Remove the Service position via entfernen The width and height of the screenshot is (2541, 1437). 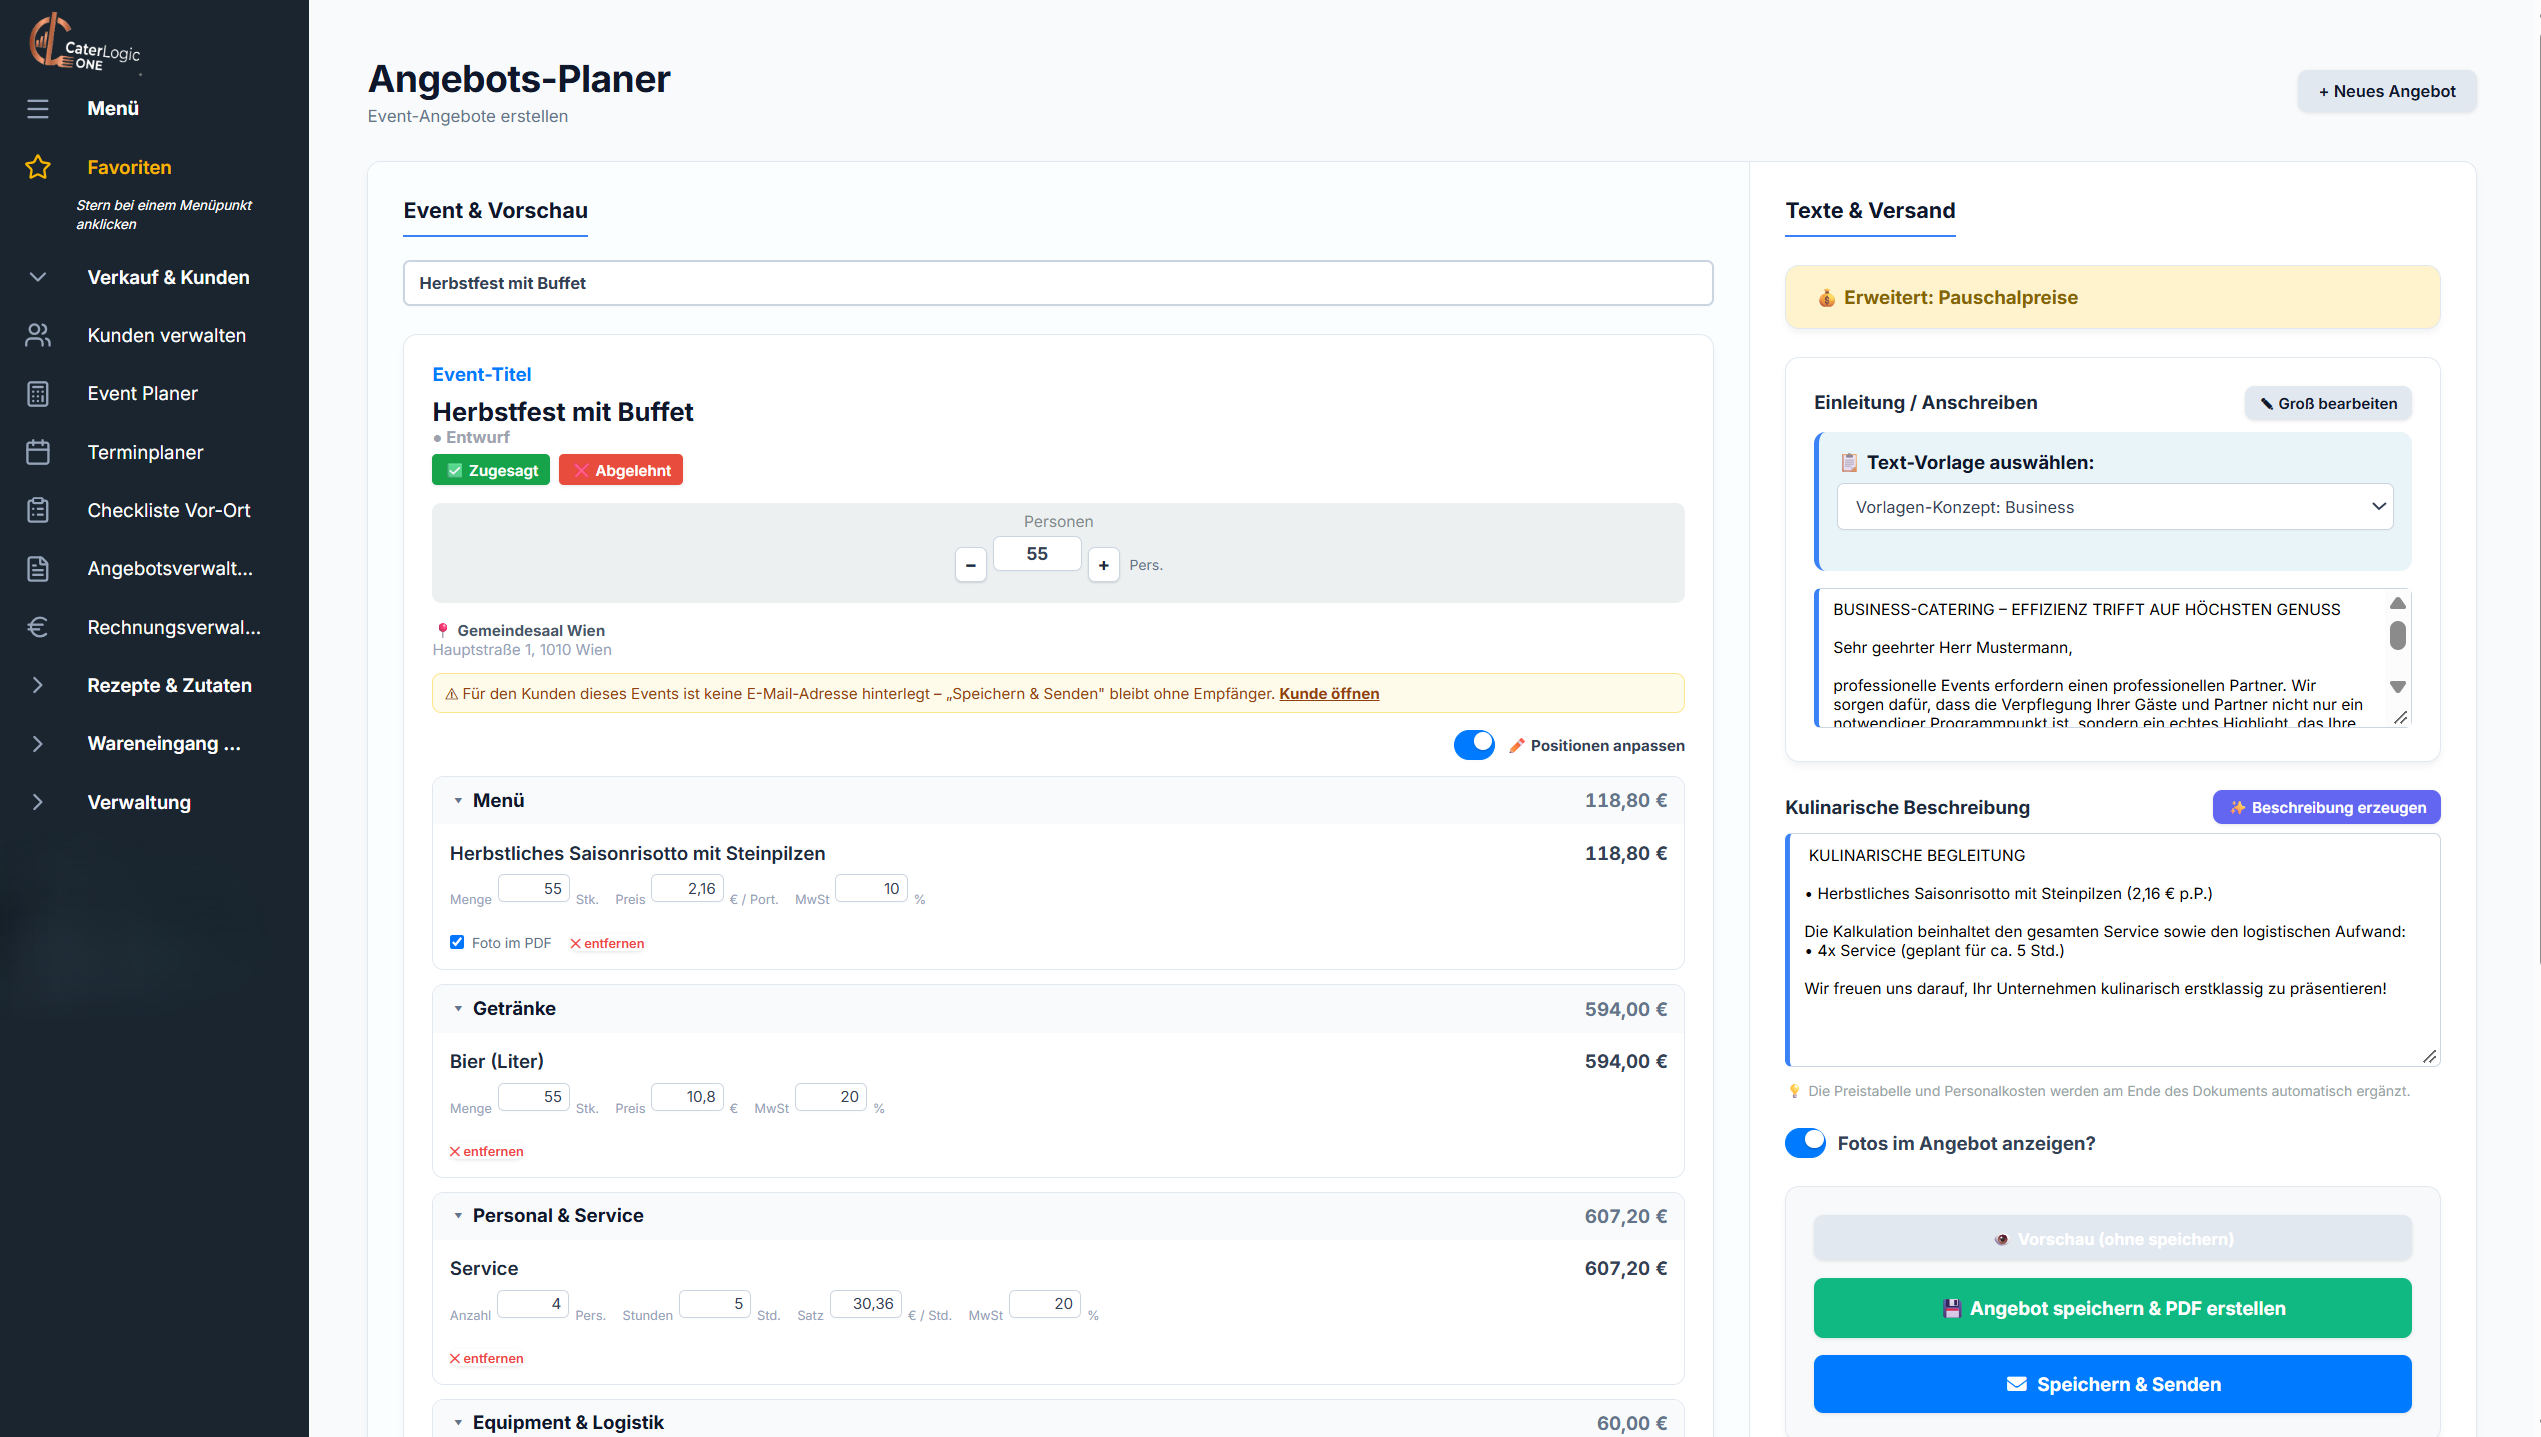tap(486, 1358)
